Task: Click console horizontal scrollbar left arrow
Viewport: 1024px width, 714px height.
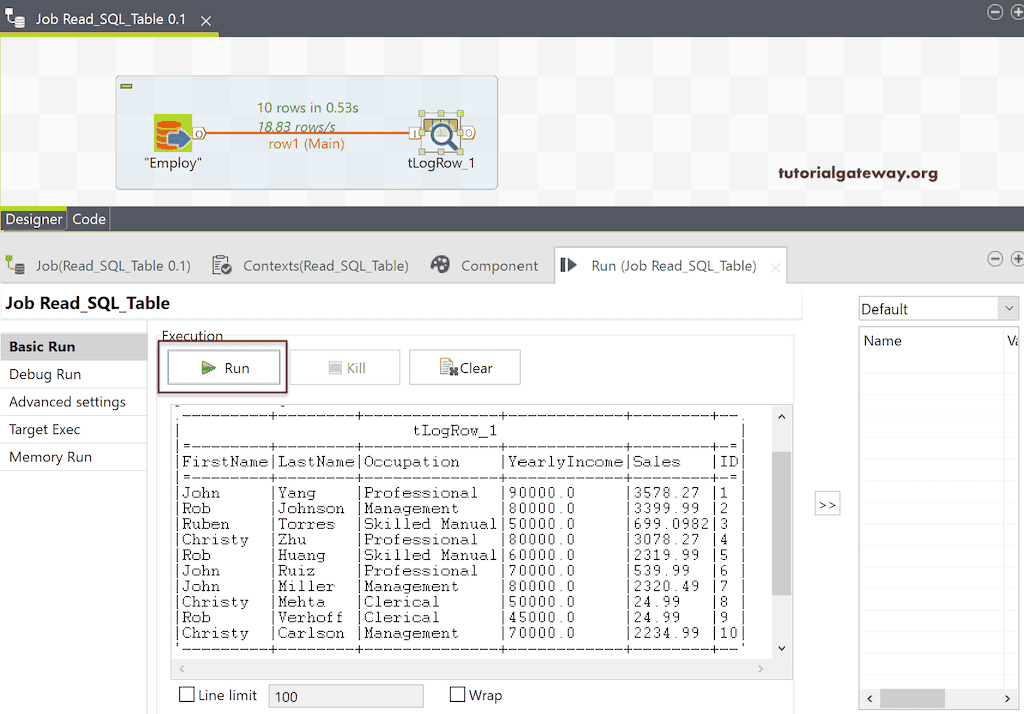Action: coord(182,668)
